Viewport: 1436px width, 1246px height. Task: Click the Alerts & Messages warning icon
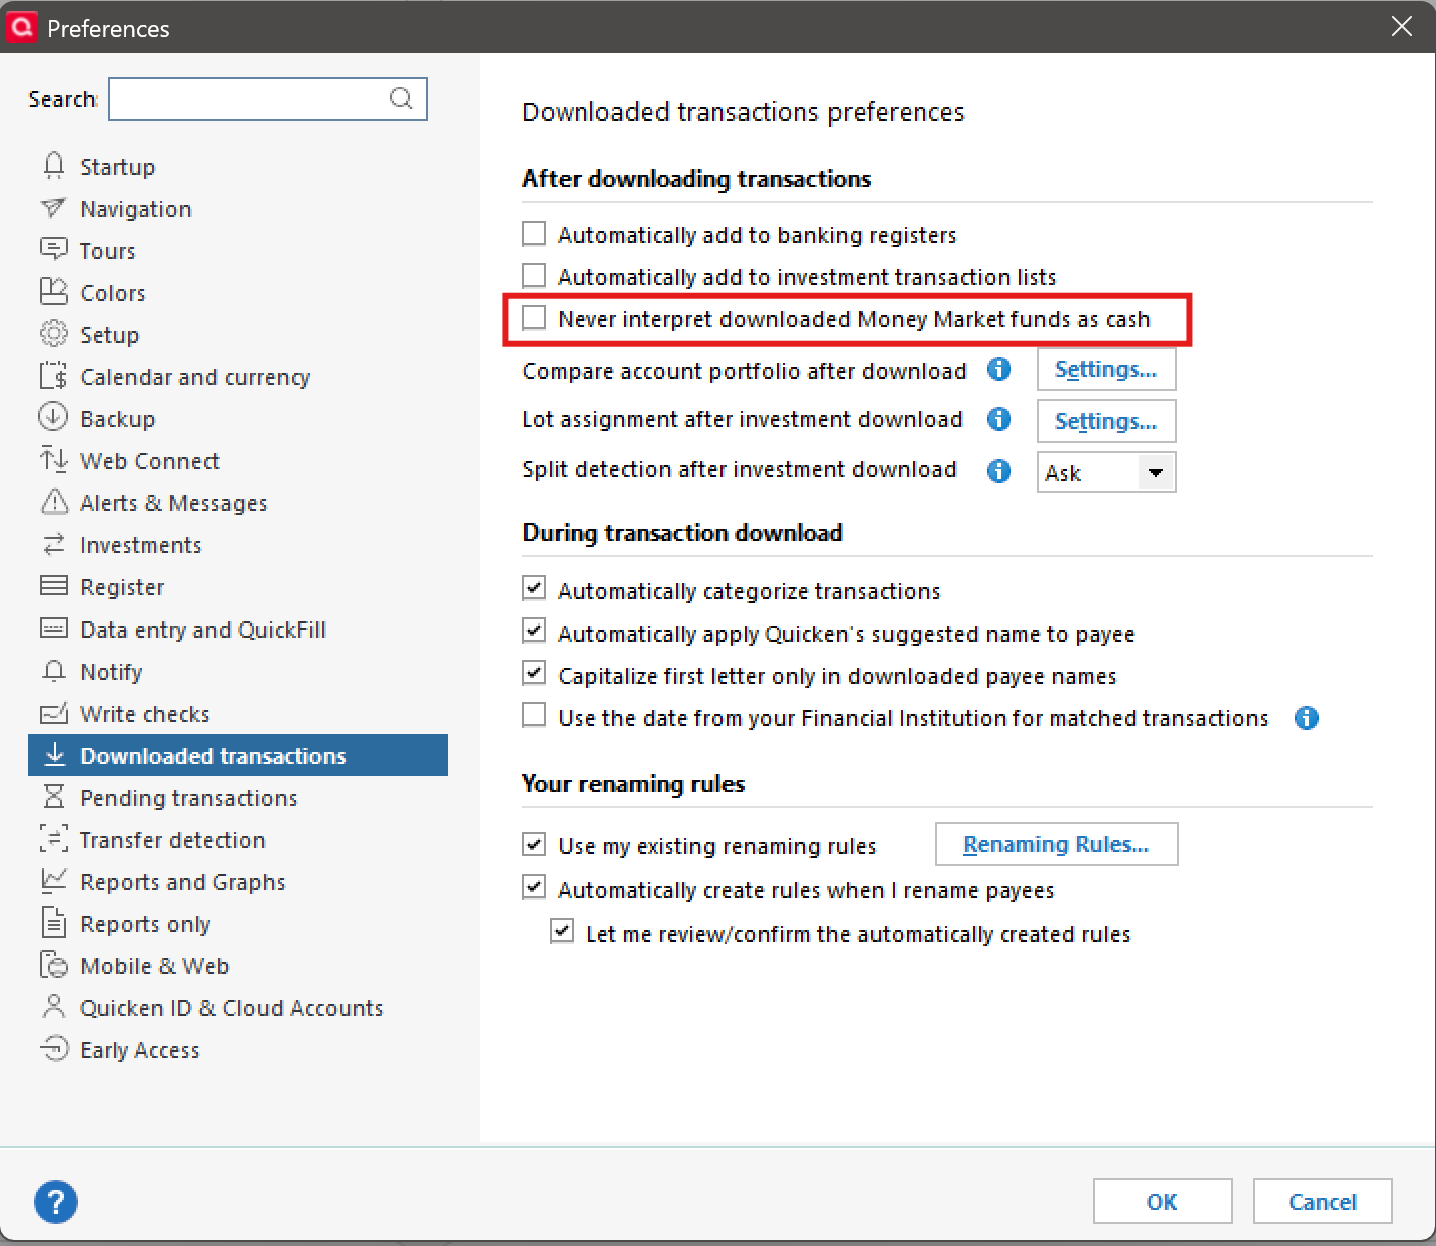click(x=54, y=502)
